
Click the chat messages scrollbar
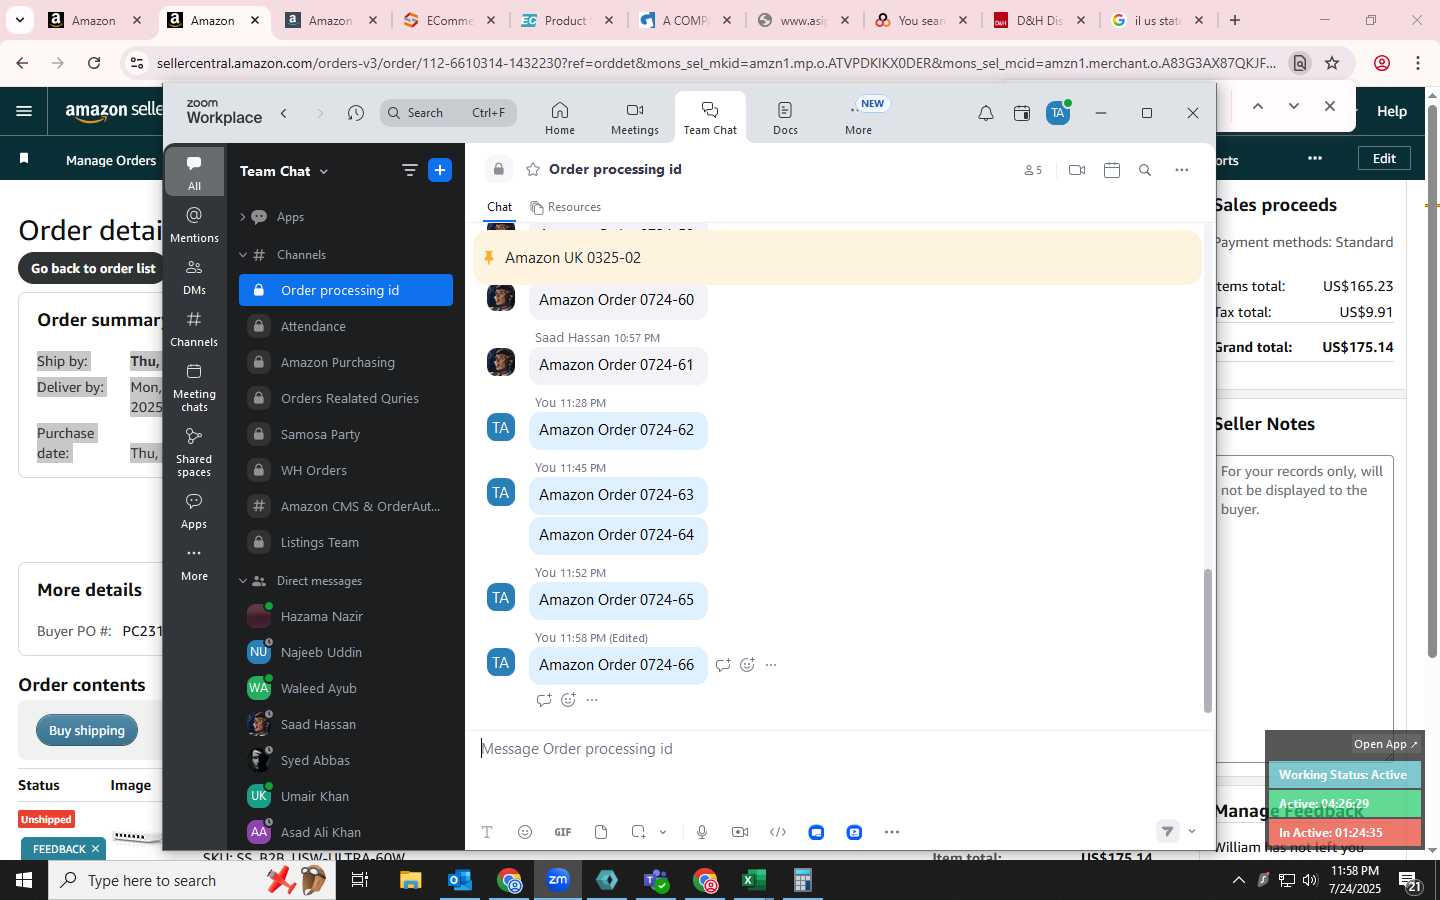click(x=1207, y=640)
